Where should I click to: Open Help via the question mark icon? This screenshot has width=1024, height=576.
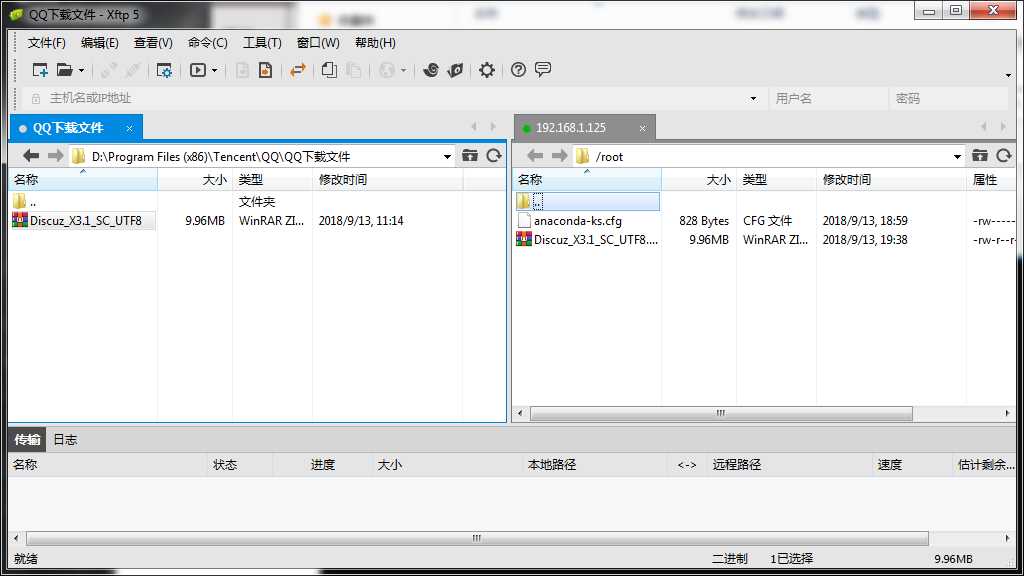click(x=518, y=70)
